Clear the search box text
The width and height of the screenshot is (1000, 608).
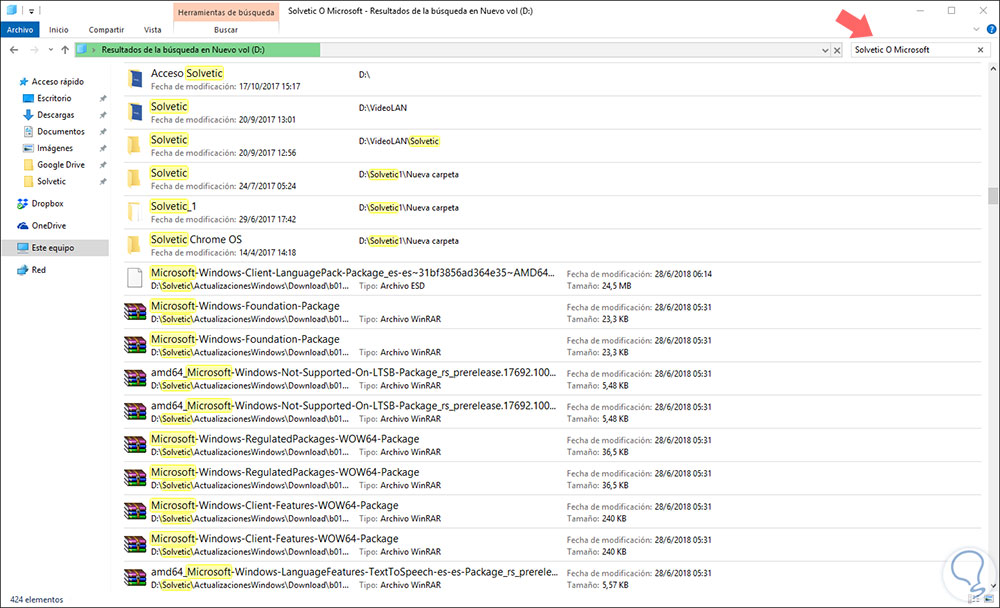pyautogui.click(x=980, y=50)
